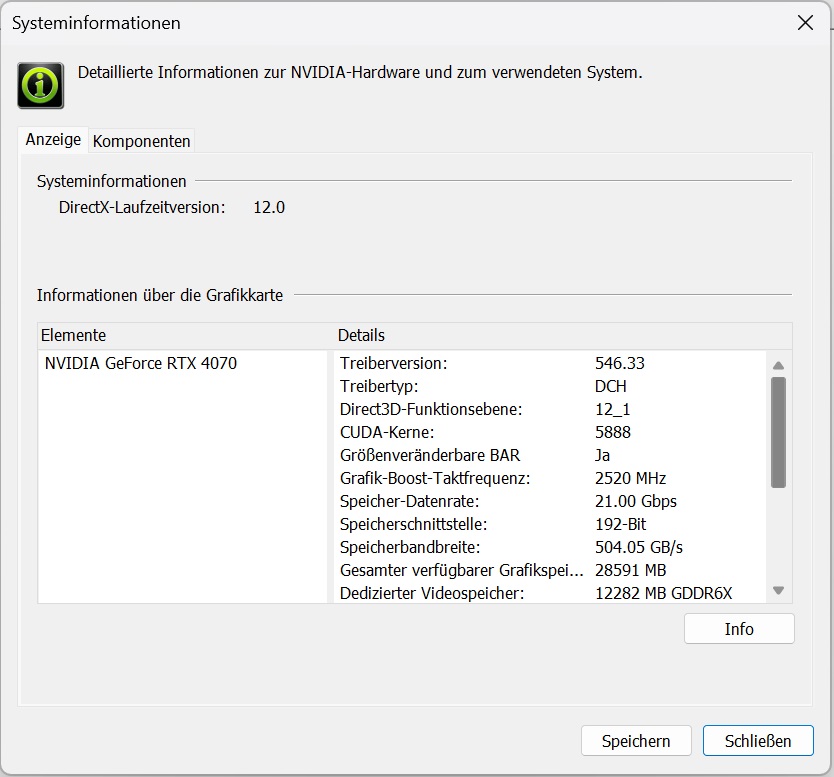Viewport: 834px width, 777px height.
Task: Click the Systeminformationen section heading
Action: [x=111, y=181]
